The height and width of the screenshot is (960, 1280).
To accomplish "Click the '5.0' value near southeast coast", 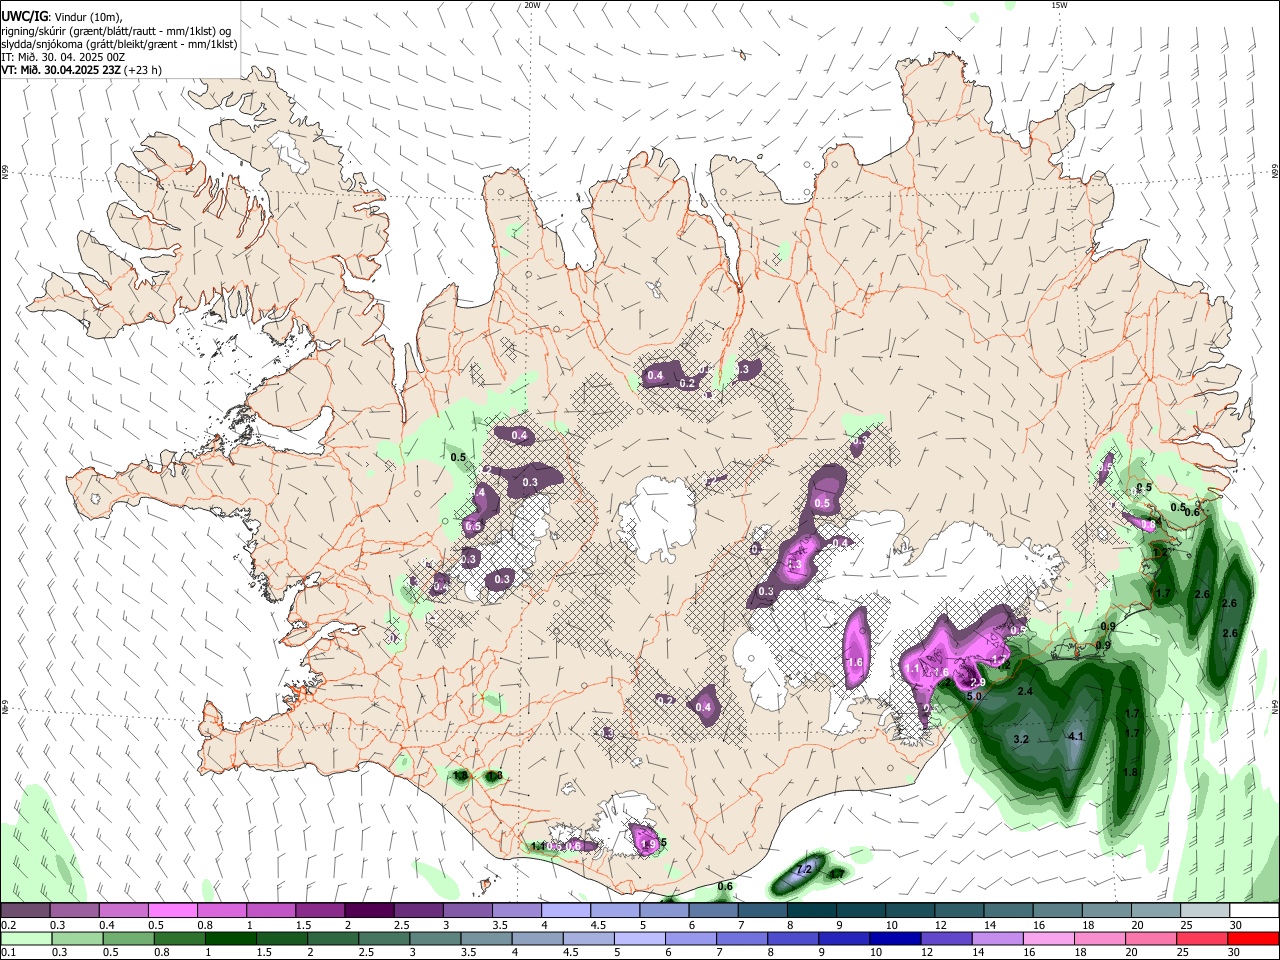I will tap(974, 695).
